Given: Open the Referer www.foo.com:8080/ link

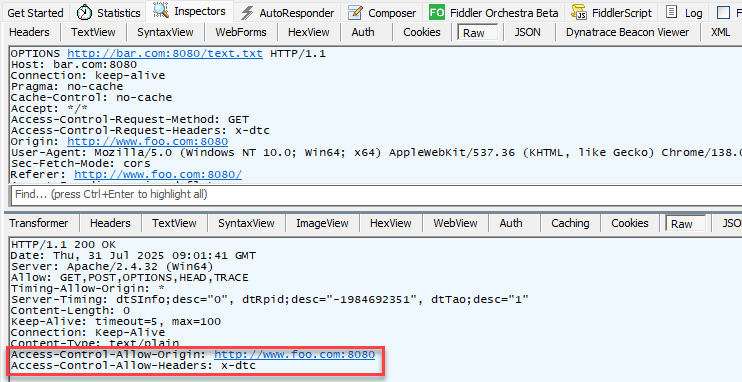Looking at the screenshot, I should [158, 174].
